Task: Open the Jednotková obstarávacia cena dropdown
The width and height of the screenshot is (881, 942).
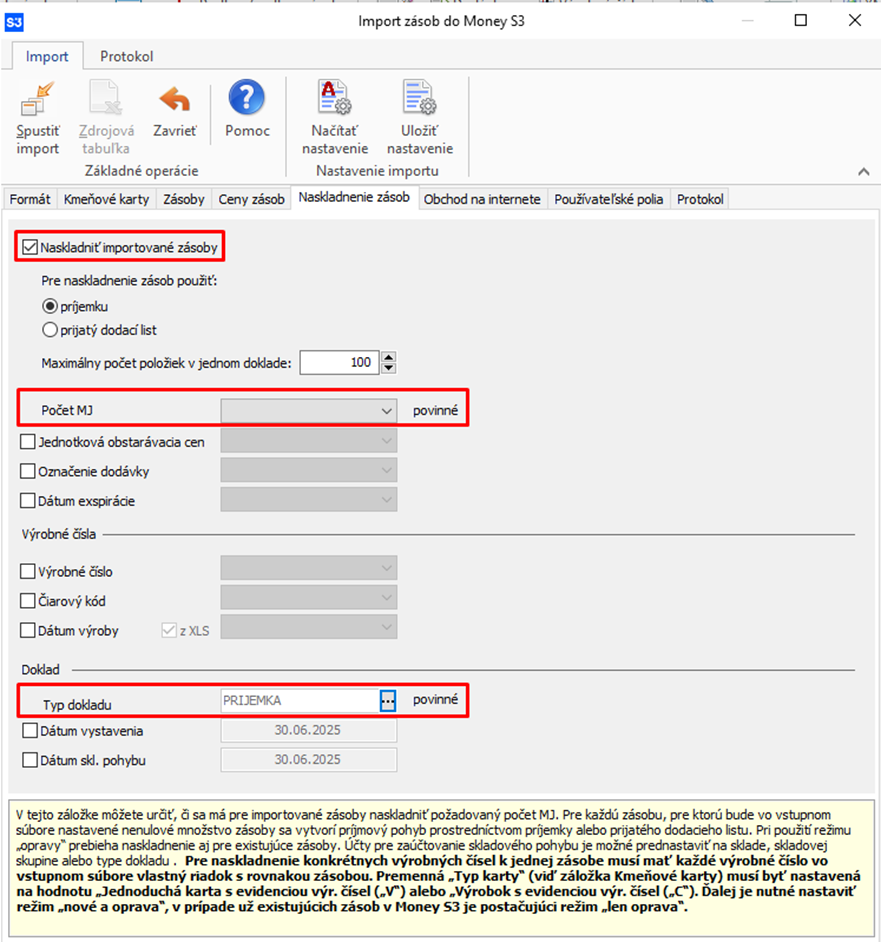Action: 308,440
